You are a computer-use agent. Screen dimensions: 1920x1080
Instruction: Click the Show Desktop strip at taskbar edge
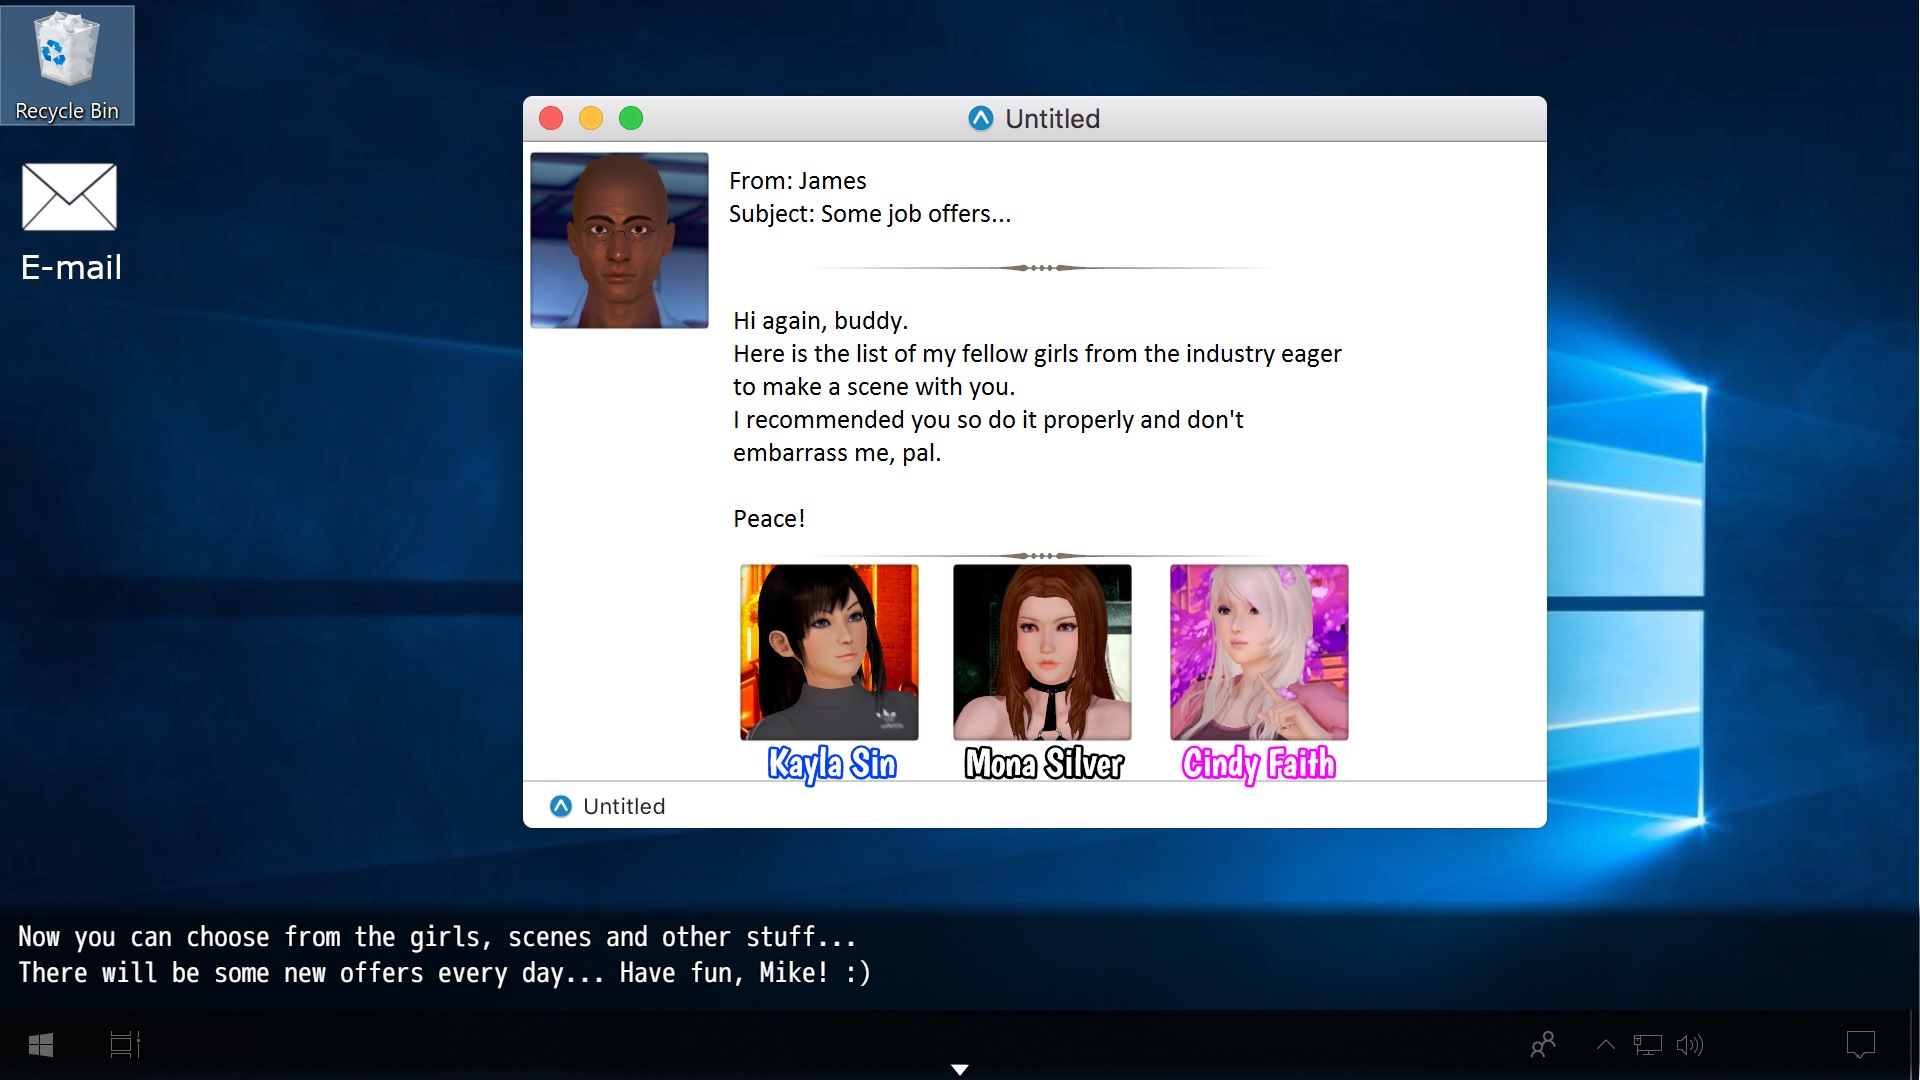click(1915, 1045)
